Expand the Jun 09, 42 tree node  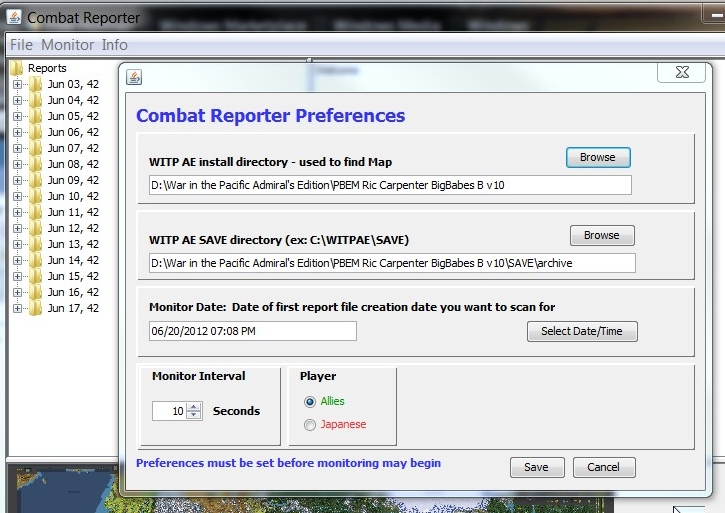tap(18, 180)
